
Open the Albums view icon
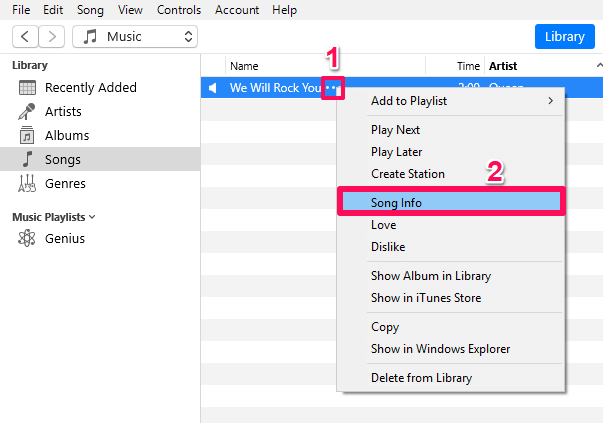click(x=27, y=135)
